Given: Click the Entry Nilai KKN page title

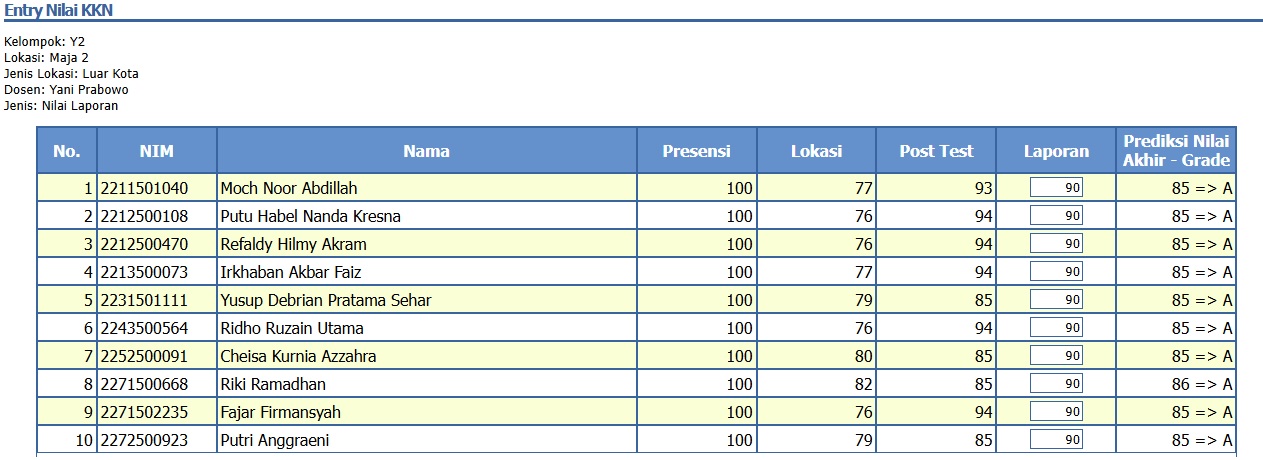Looking at the screenshot, I should [57, 10].
